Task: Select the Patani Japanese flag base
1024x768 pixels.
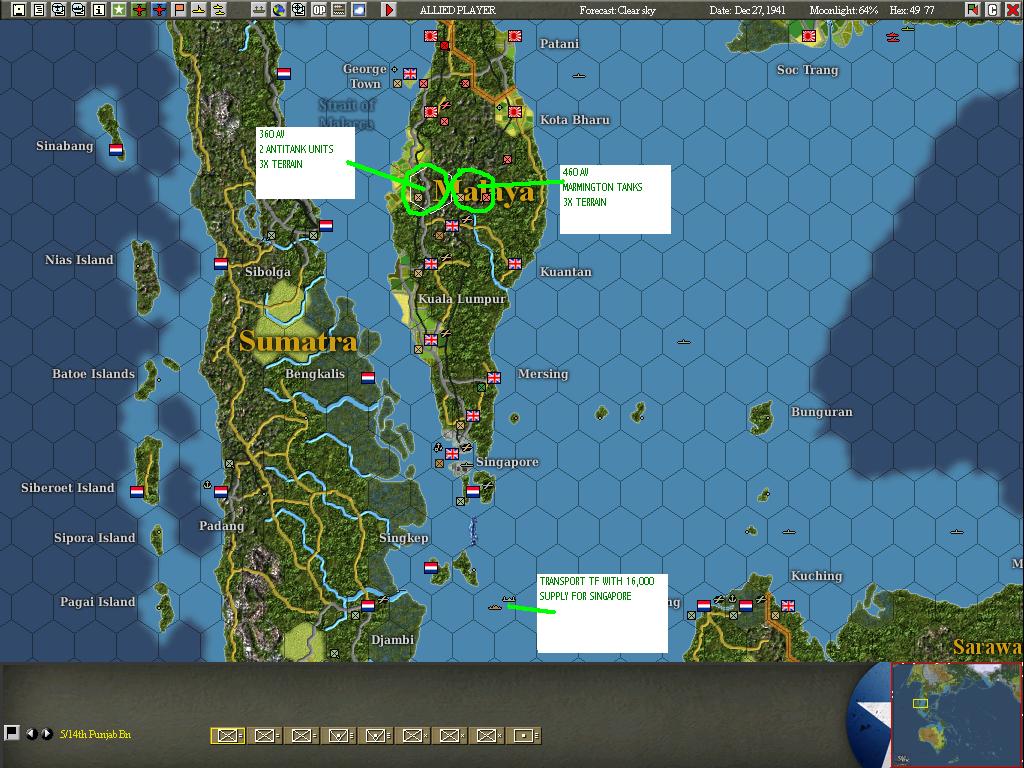Action: pos(515,36)
